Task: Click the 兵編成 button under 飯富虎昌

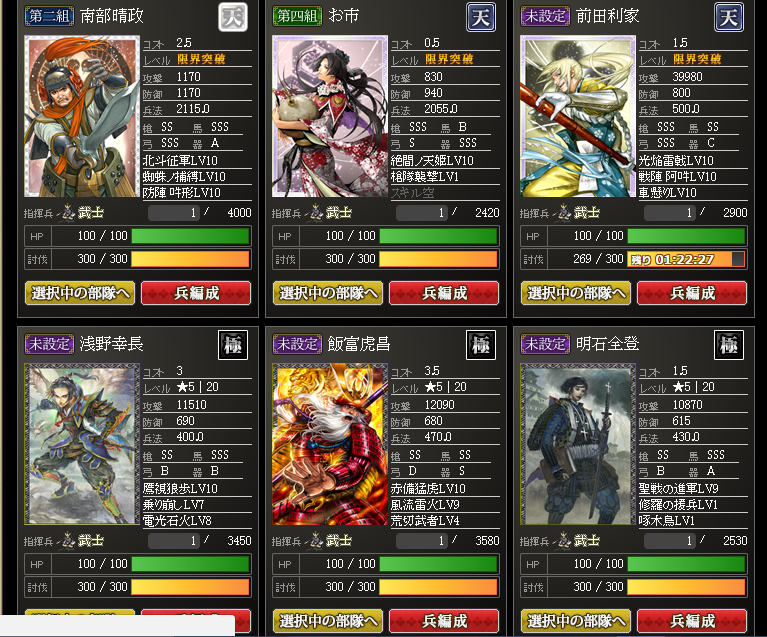Action: [x=444, y=621]
